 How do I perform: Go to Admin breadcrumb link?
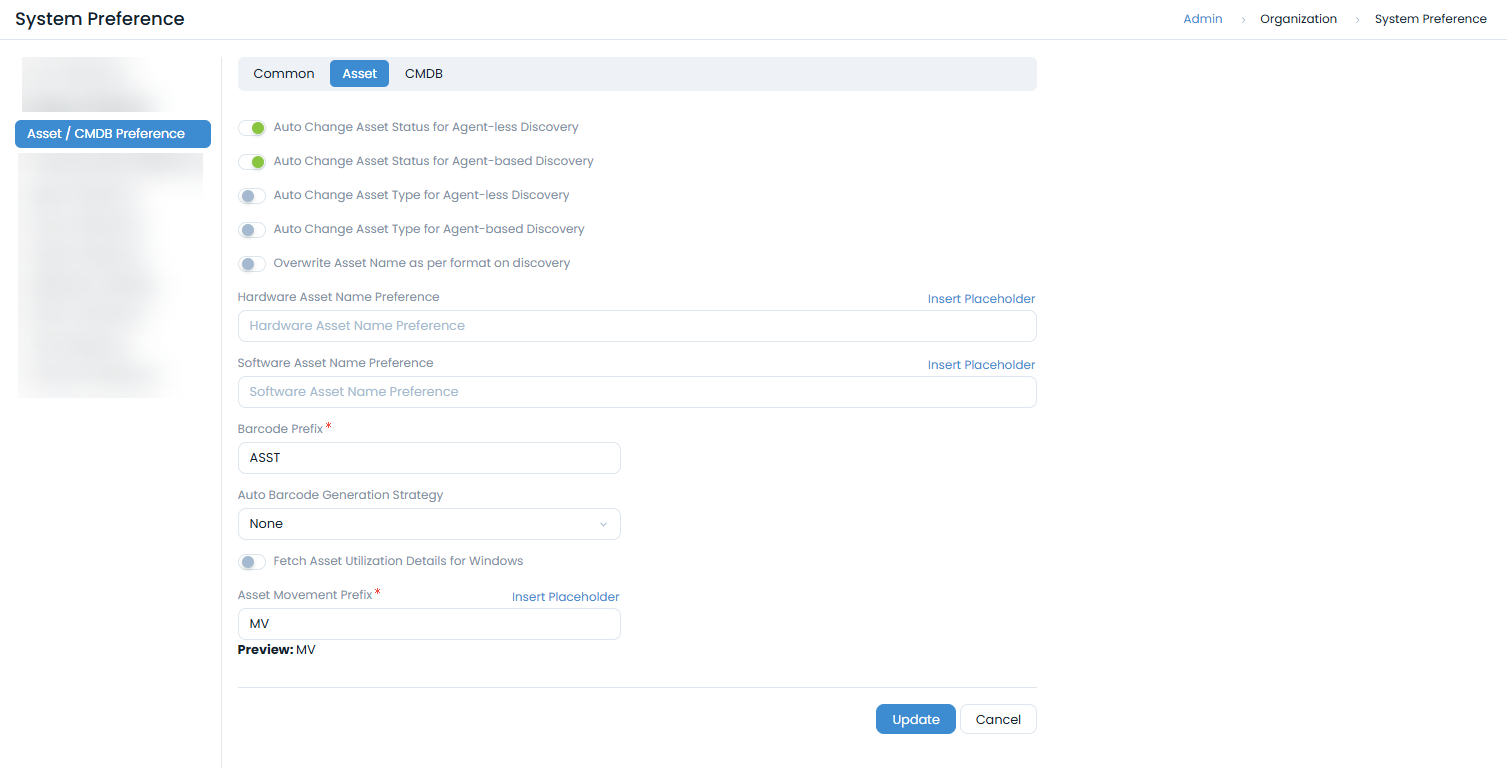(1202, 19)
